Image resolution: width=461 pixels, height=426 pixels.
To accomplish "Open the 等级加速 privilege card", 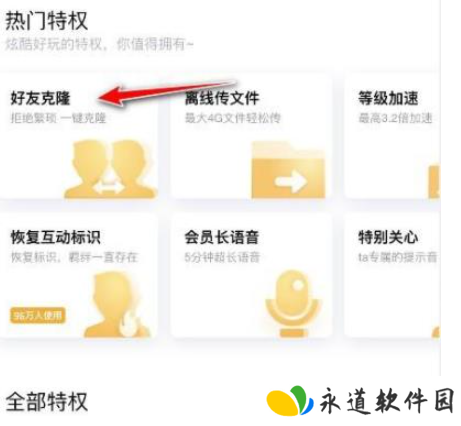I will click(x=393, y=137).
